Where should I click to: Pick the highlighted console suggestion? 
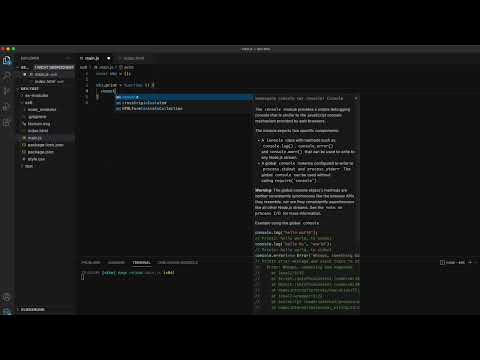click(x=184, y=97)
